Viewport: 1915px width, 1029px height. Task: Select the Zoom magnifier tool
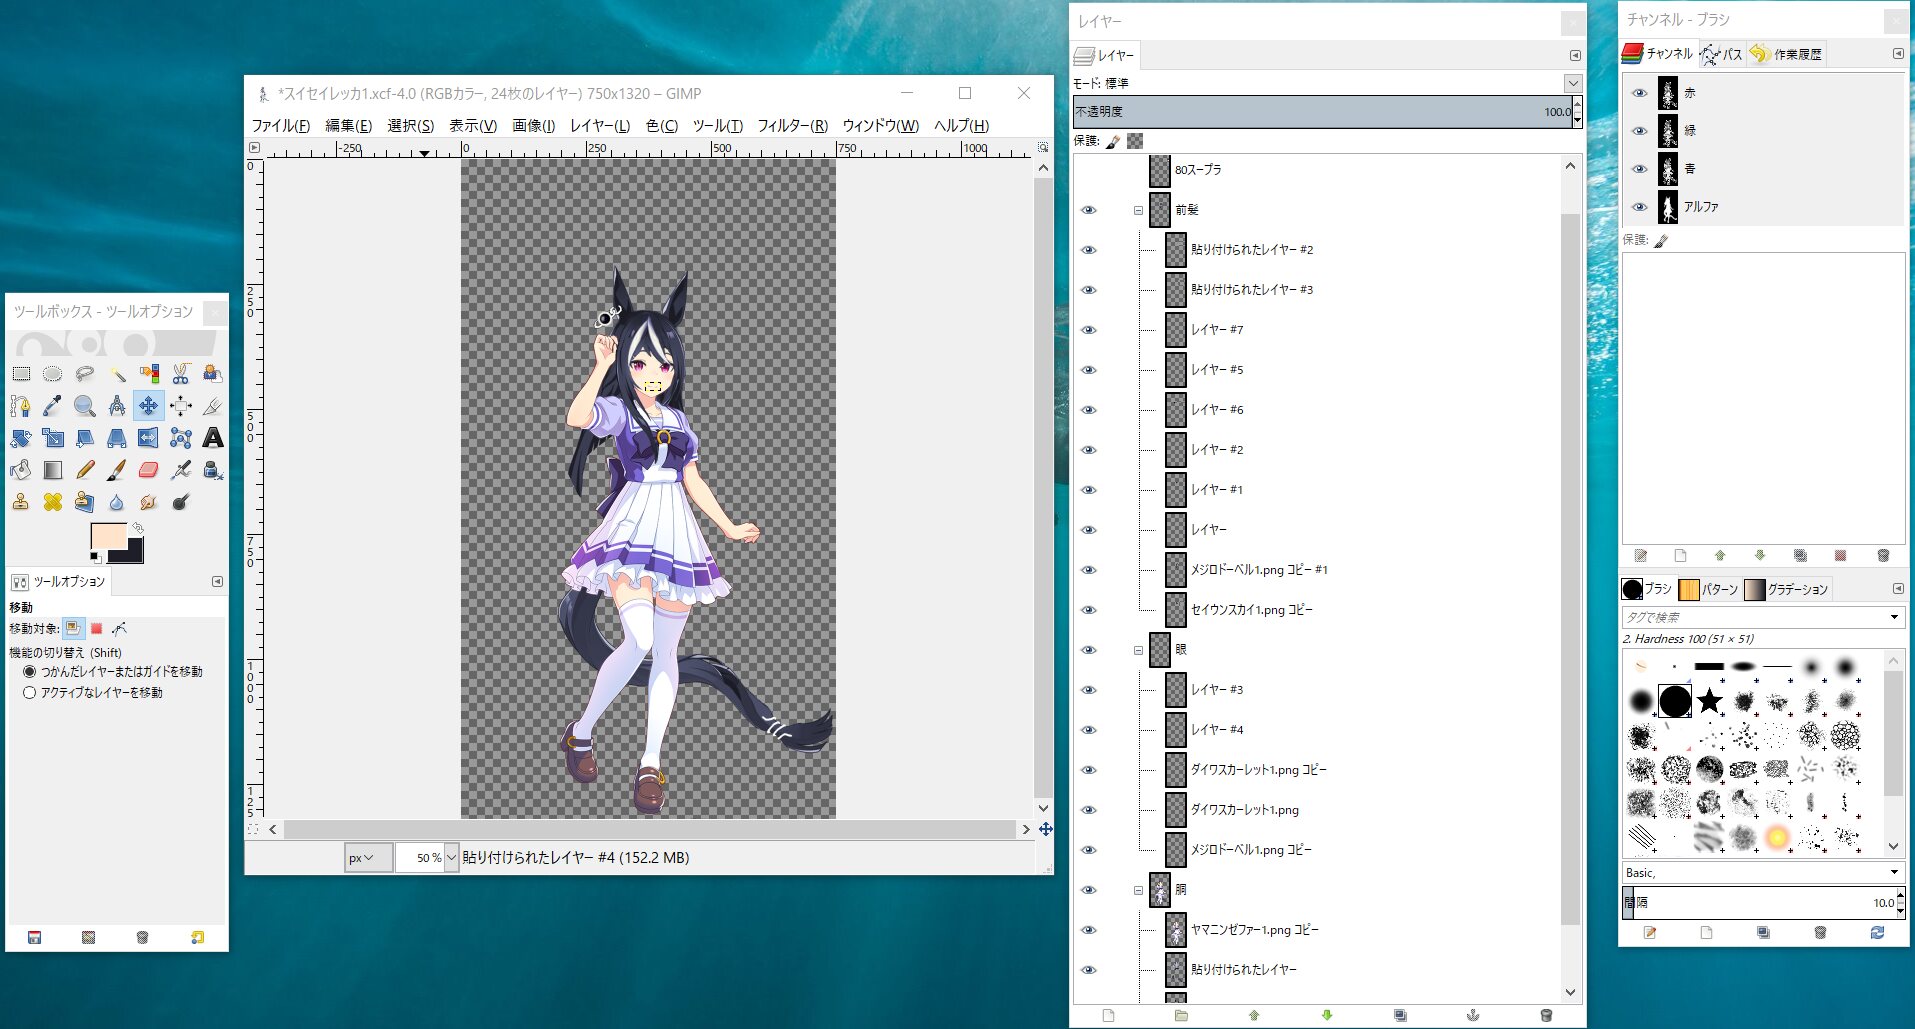pyautogui.click(x=85, y=406)
